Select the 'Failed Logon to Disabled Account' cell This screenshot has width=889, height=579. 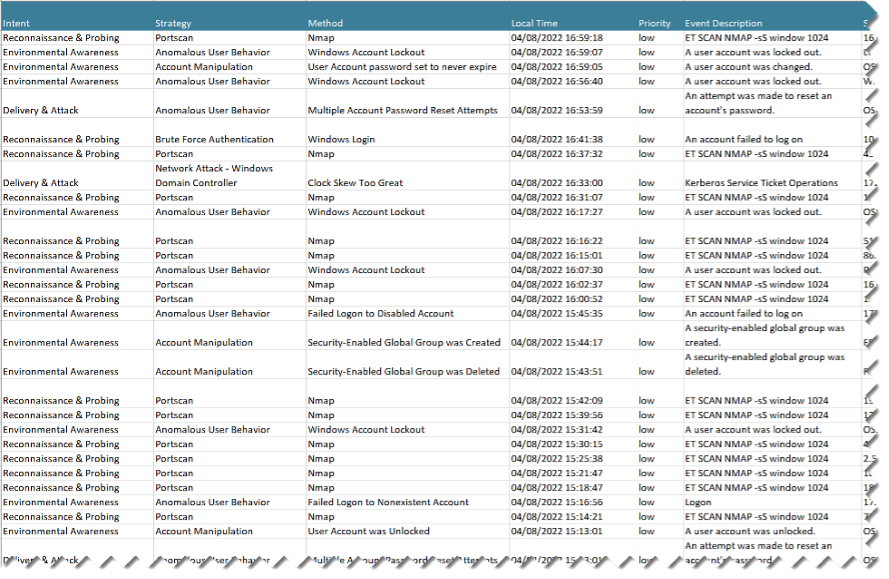(380, 313)
